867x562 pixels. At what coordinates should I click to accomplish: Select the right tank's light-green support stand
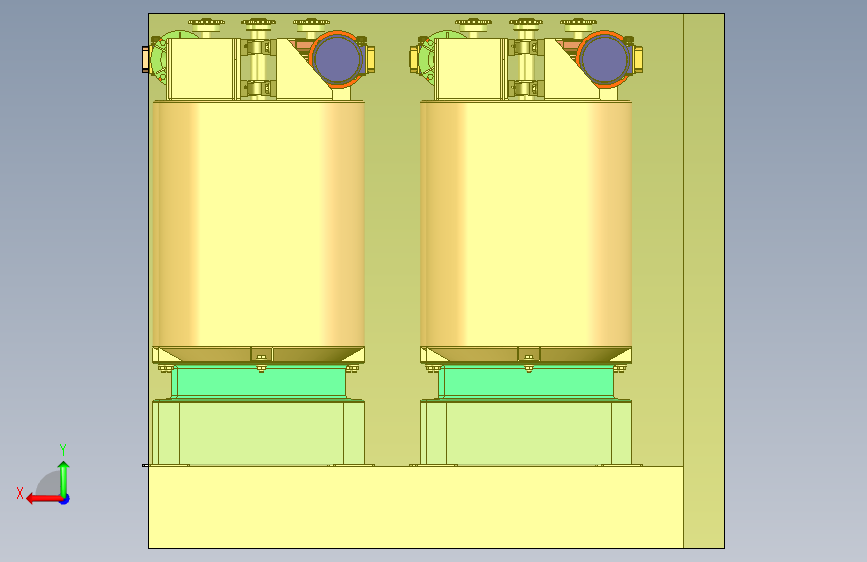tap(526, 433)
